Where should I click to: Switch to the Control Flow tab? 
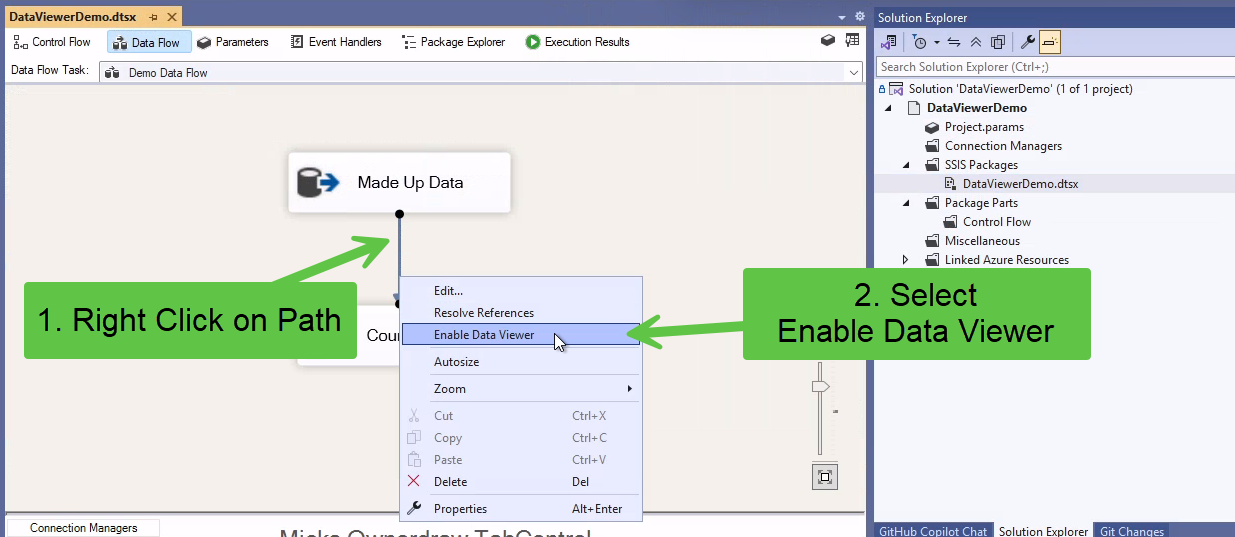point(52,42)
